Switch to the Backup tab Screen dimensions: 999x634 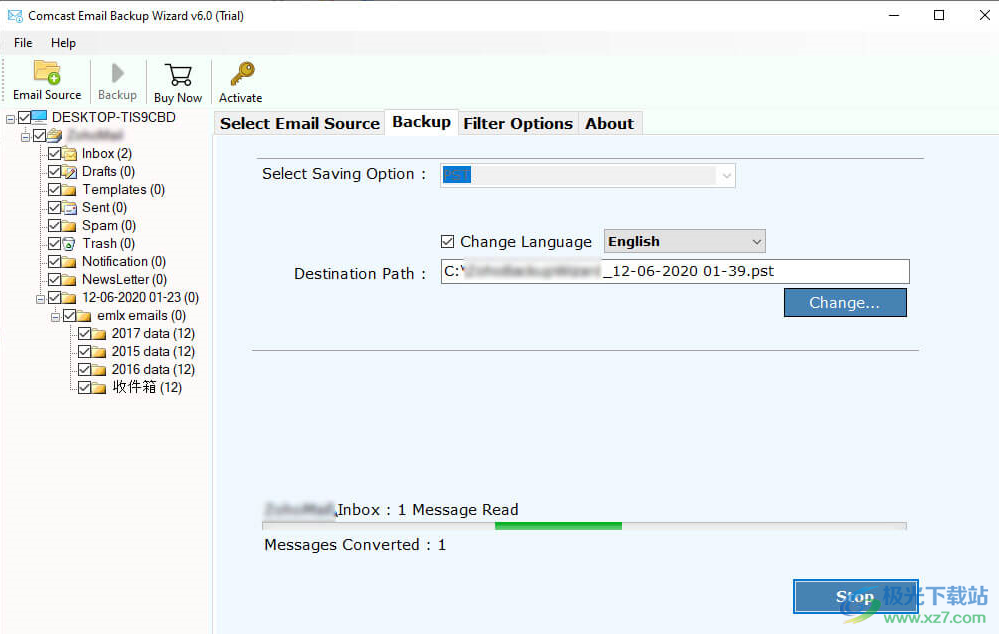tap(421, 122)
